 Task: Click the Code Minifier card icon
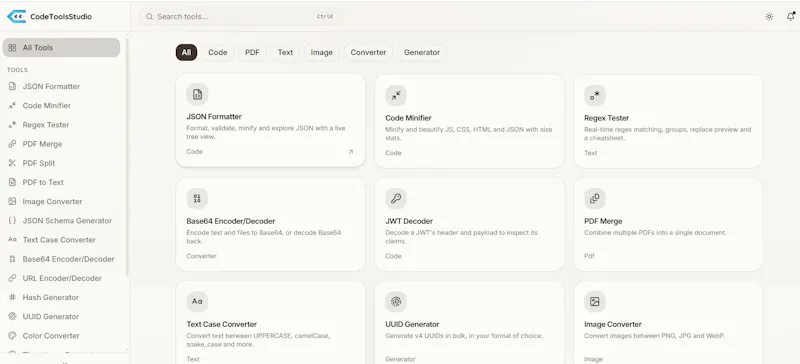[396, 95]
